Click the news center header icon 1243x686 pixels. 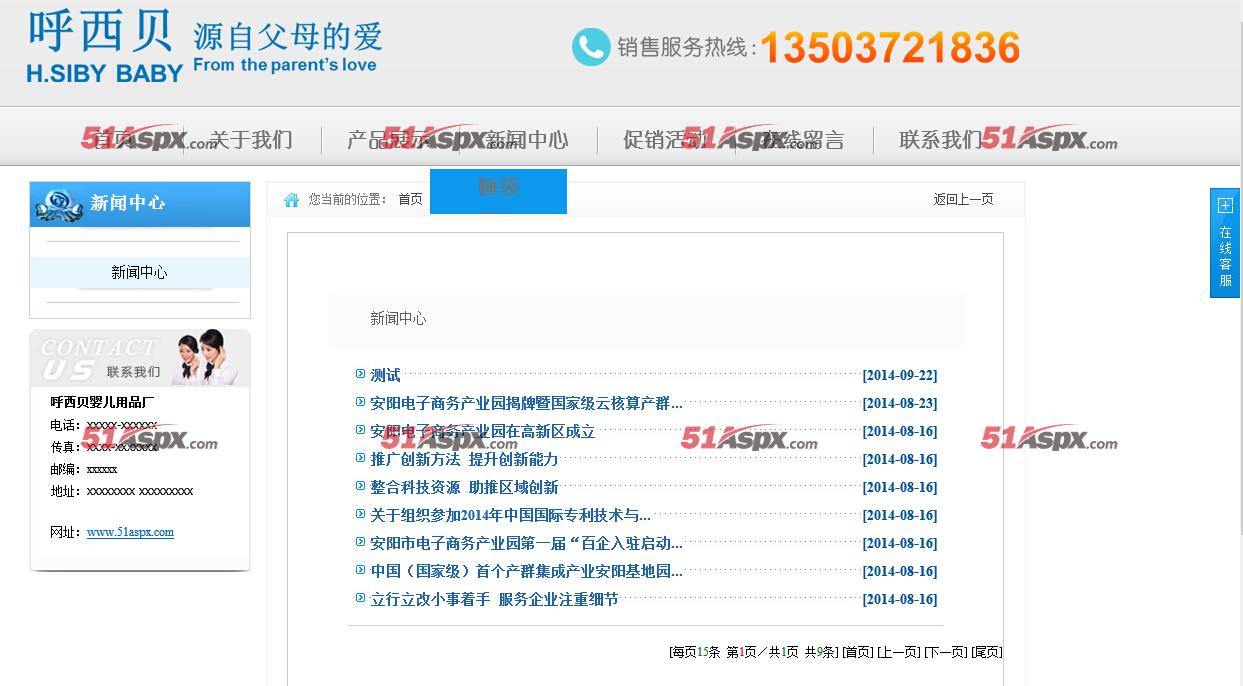[x=59, y=205]
